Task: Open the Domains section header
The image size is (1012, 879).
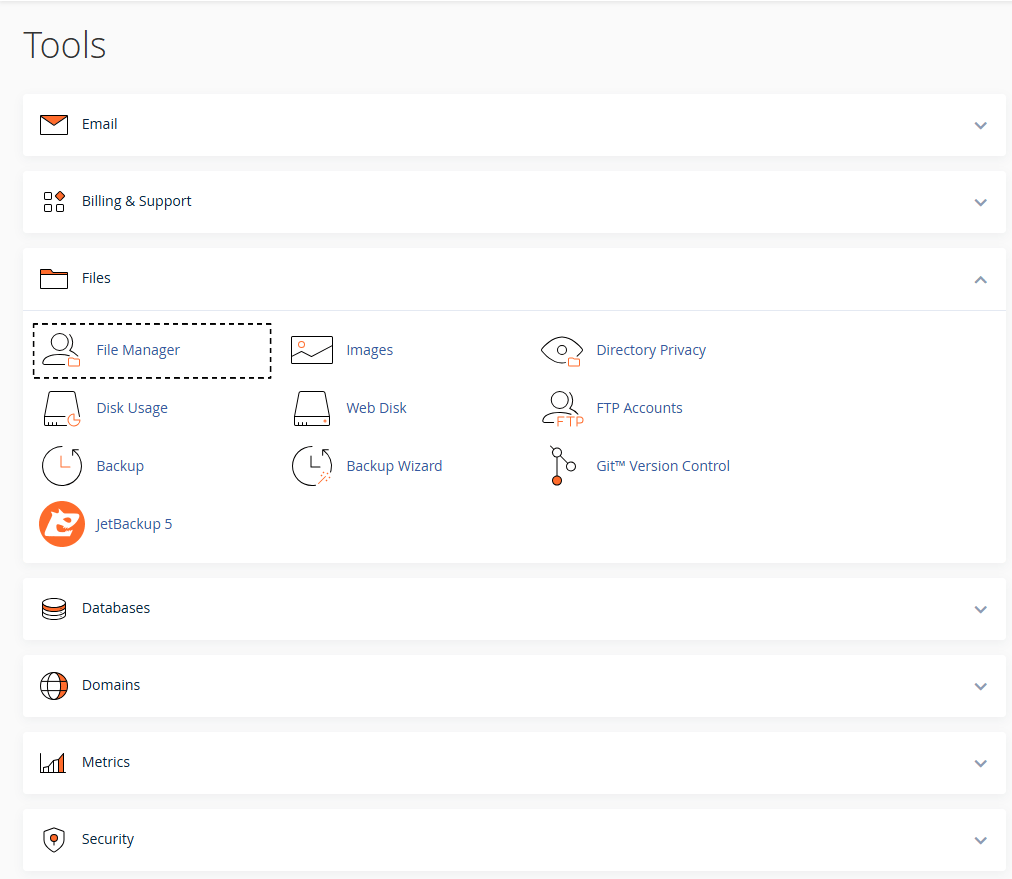Action: (x=514, y=686)
